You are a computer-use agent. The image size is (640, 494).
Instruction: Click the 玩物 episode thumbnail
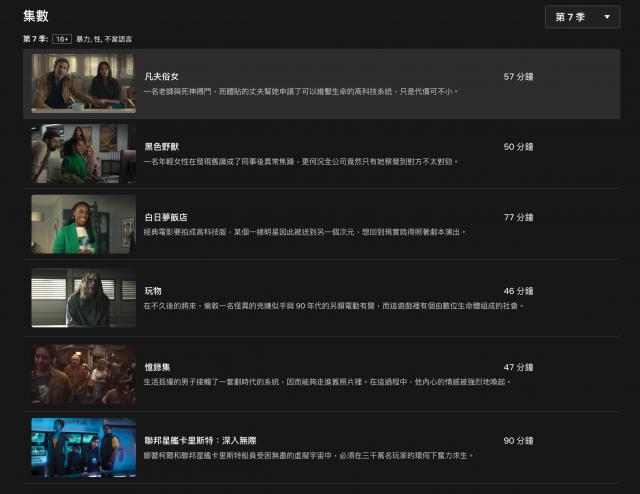(x=83, y=297)
